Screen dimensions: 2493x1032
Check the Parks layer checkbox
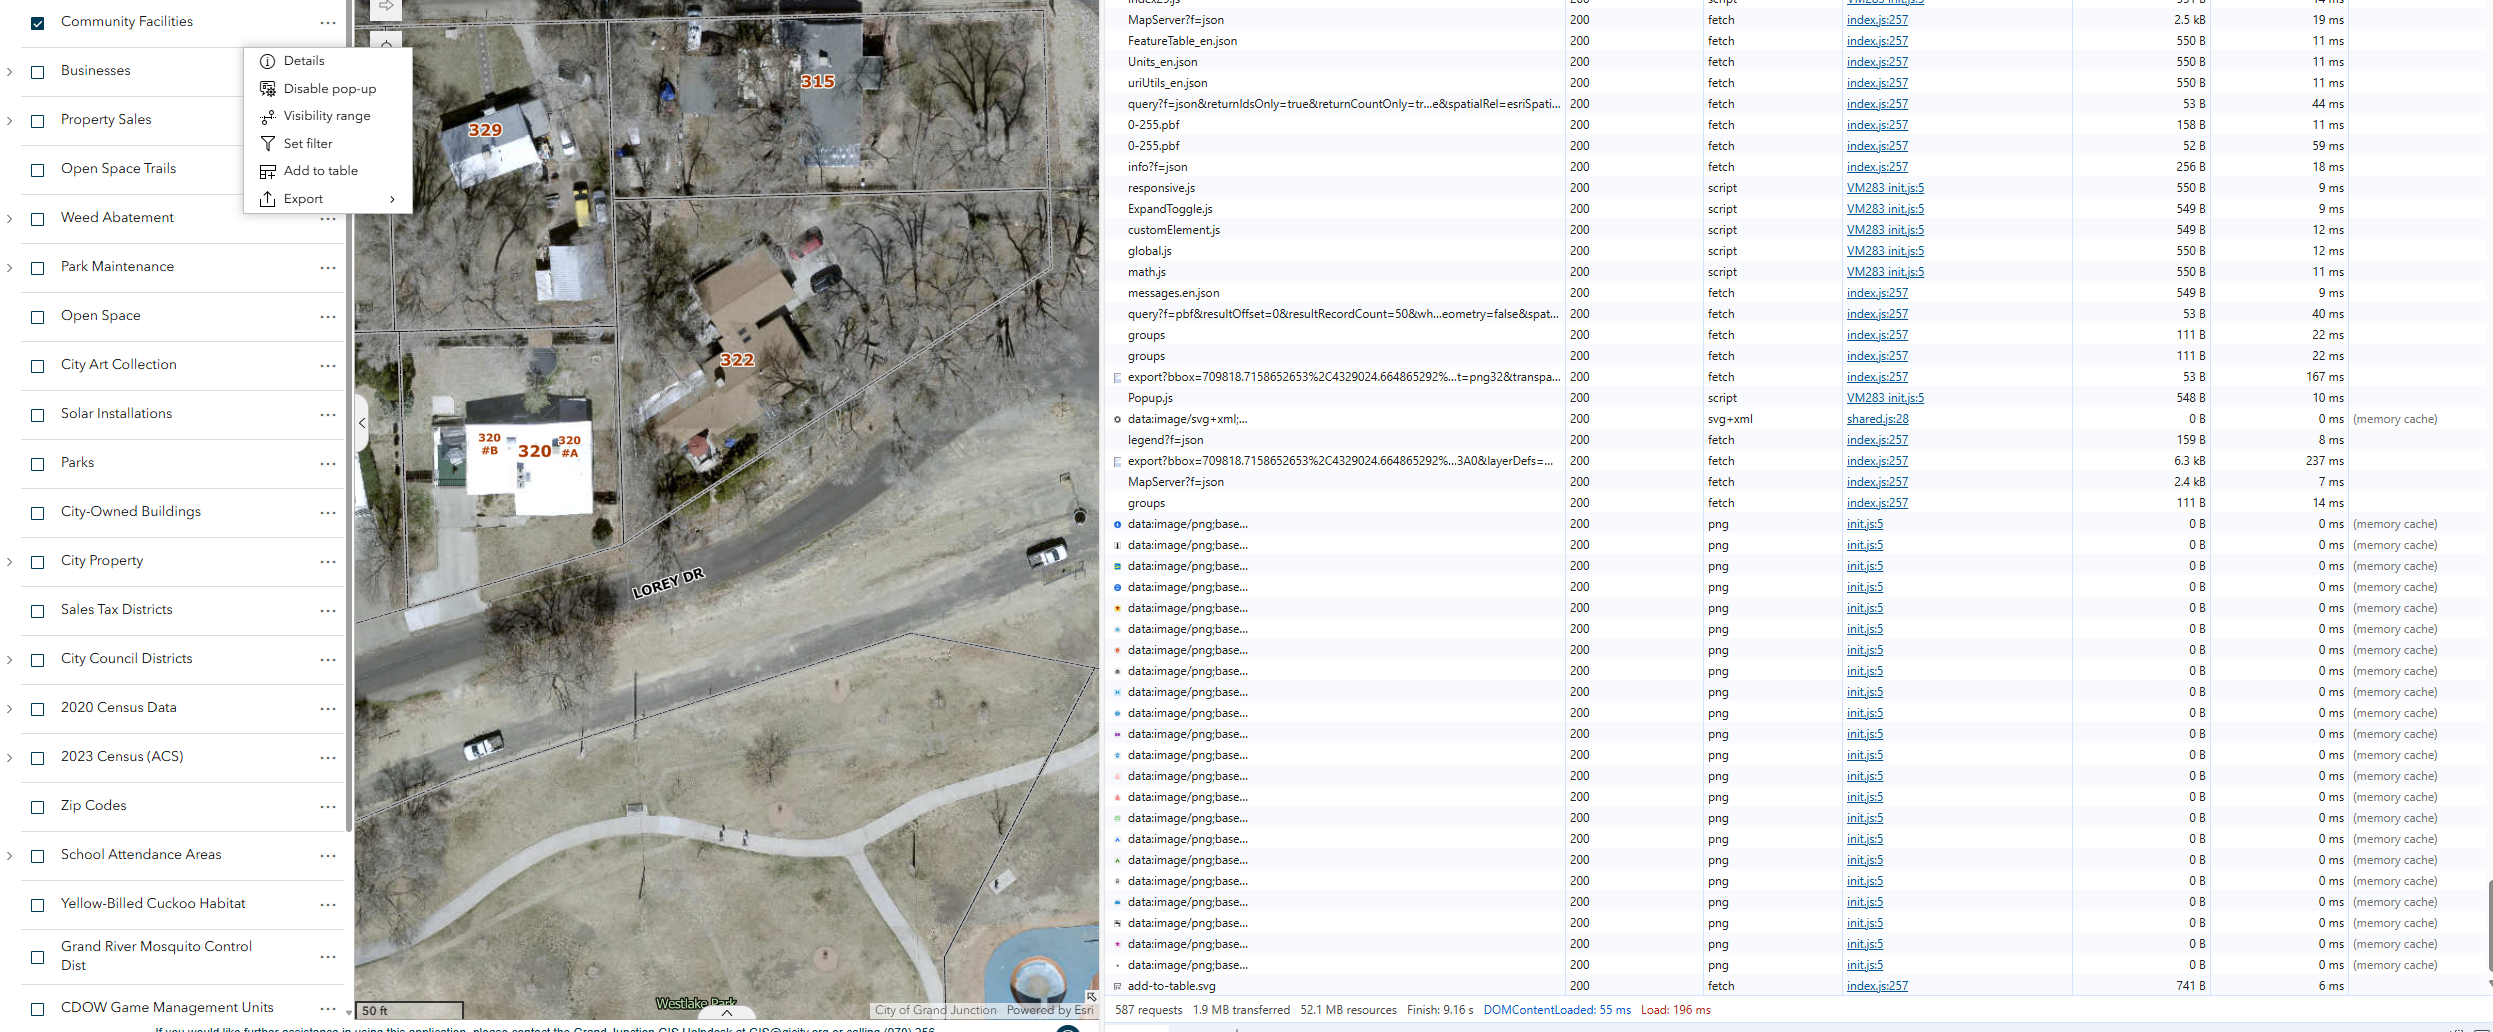coord(38,463)
